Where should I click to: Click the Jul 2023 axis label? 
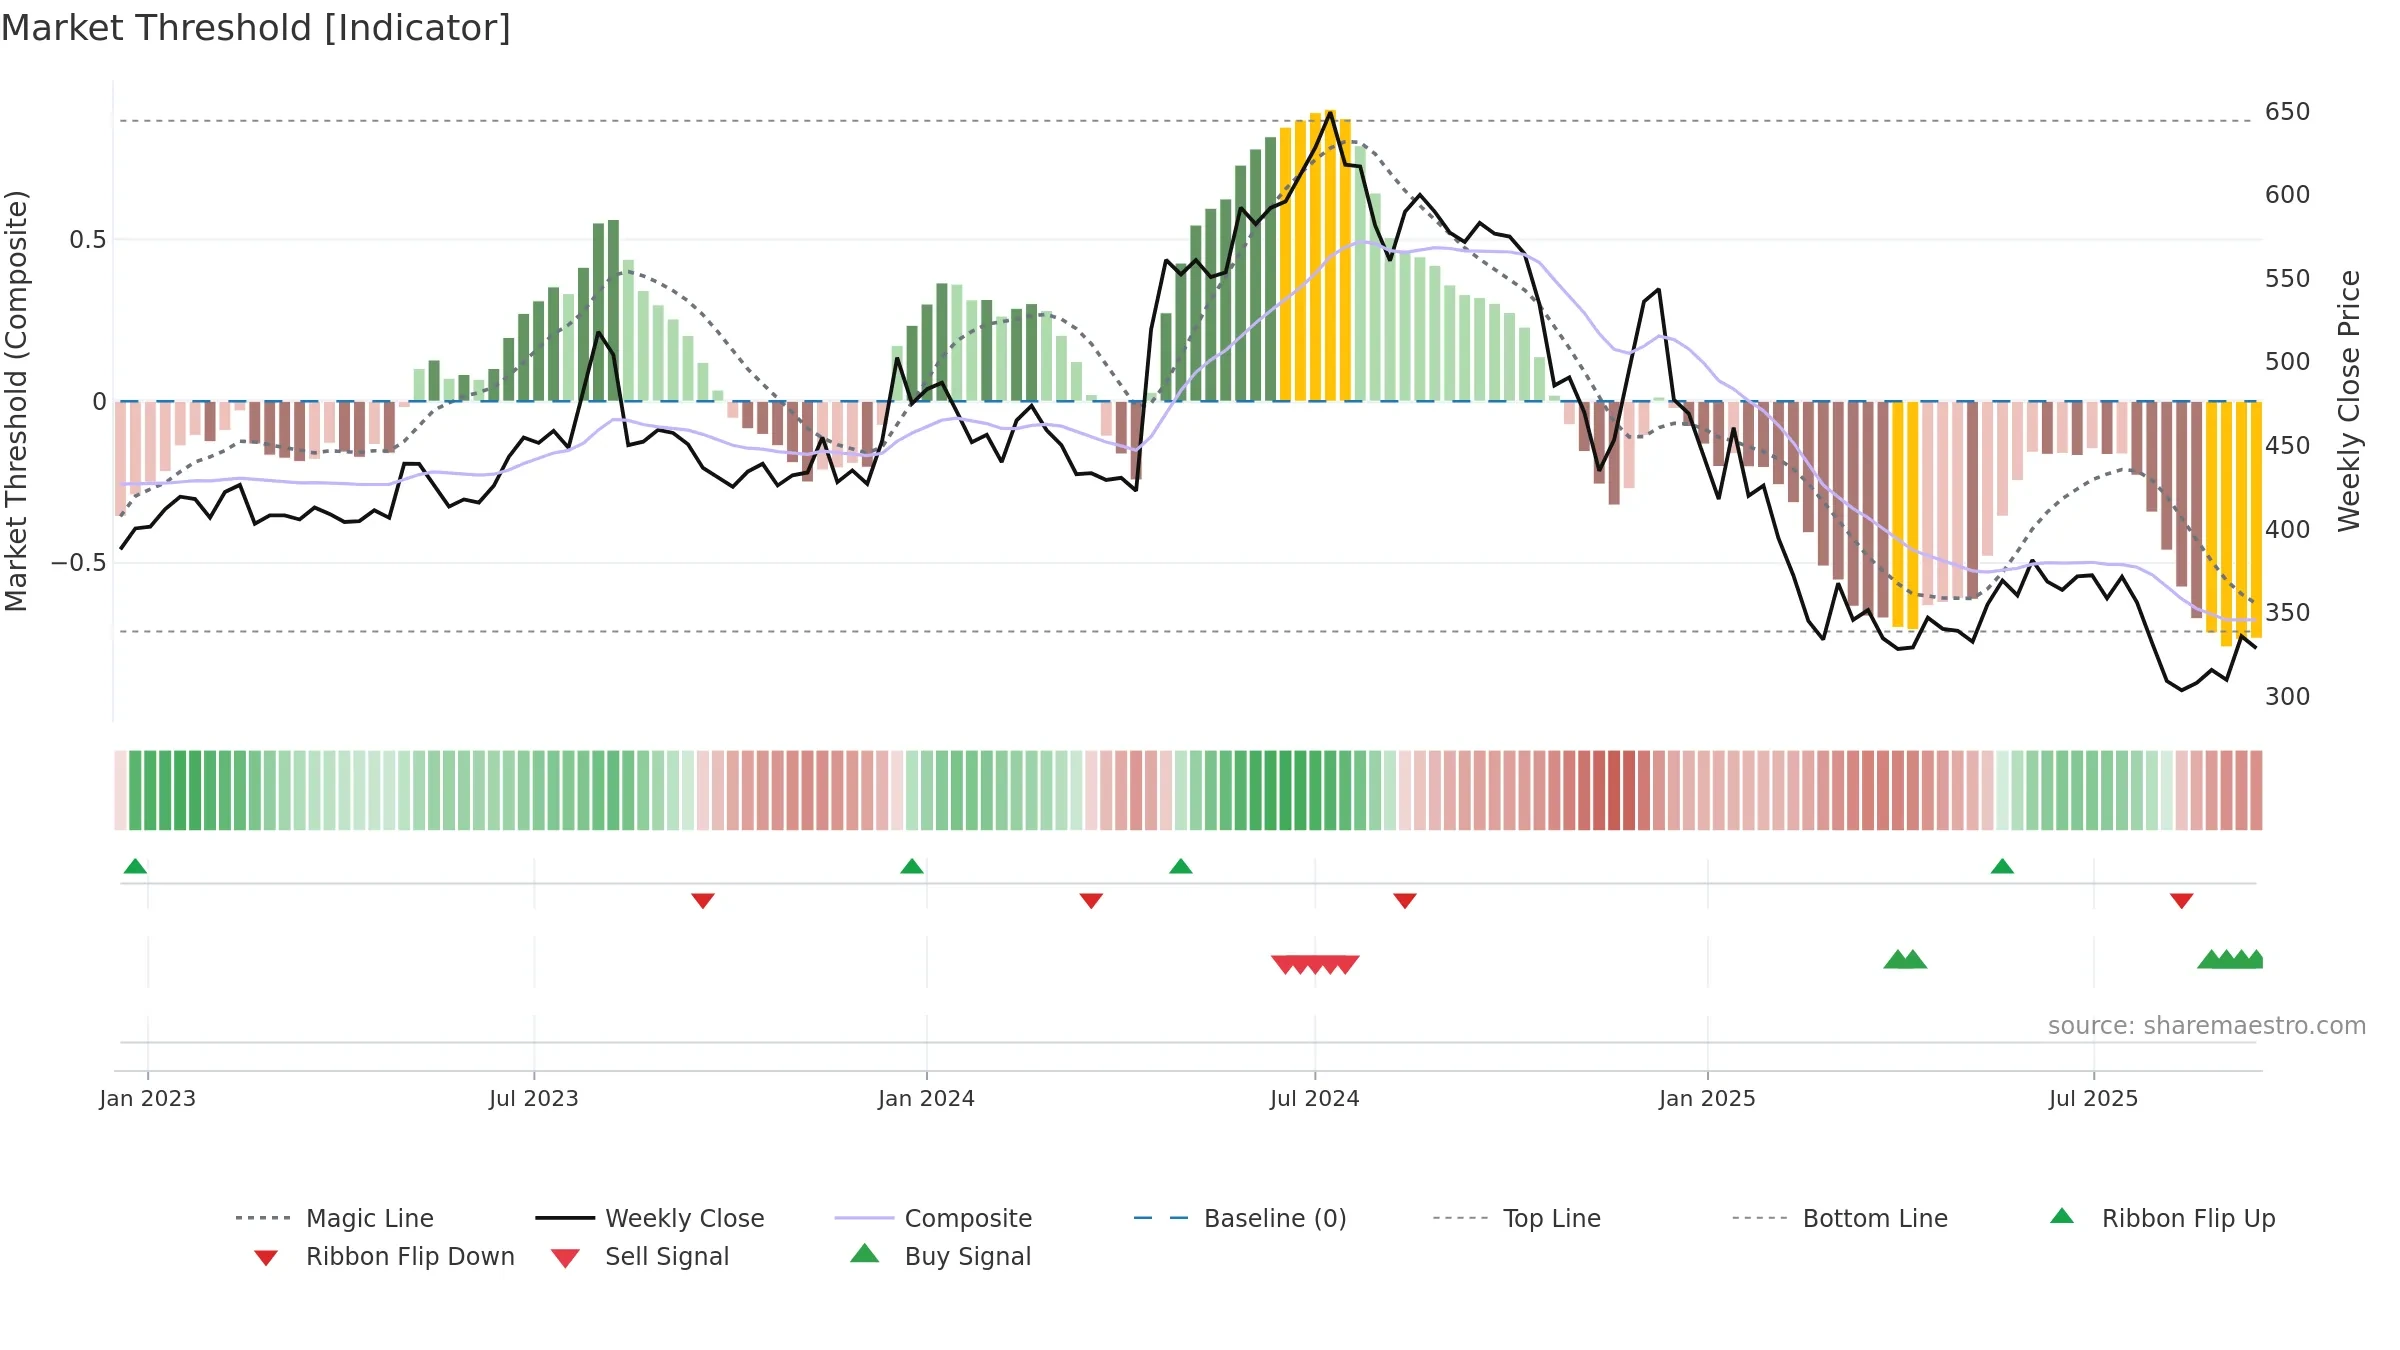coord(534,1098)
